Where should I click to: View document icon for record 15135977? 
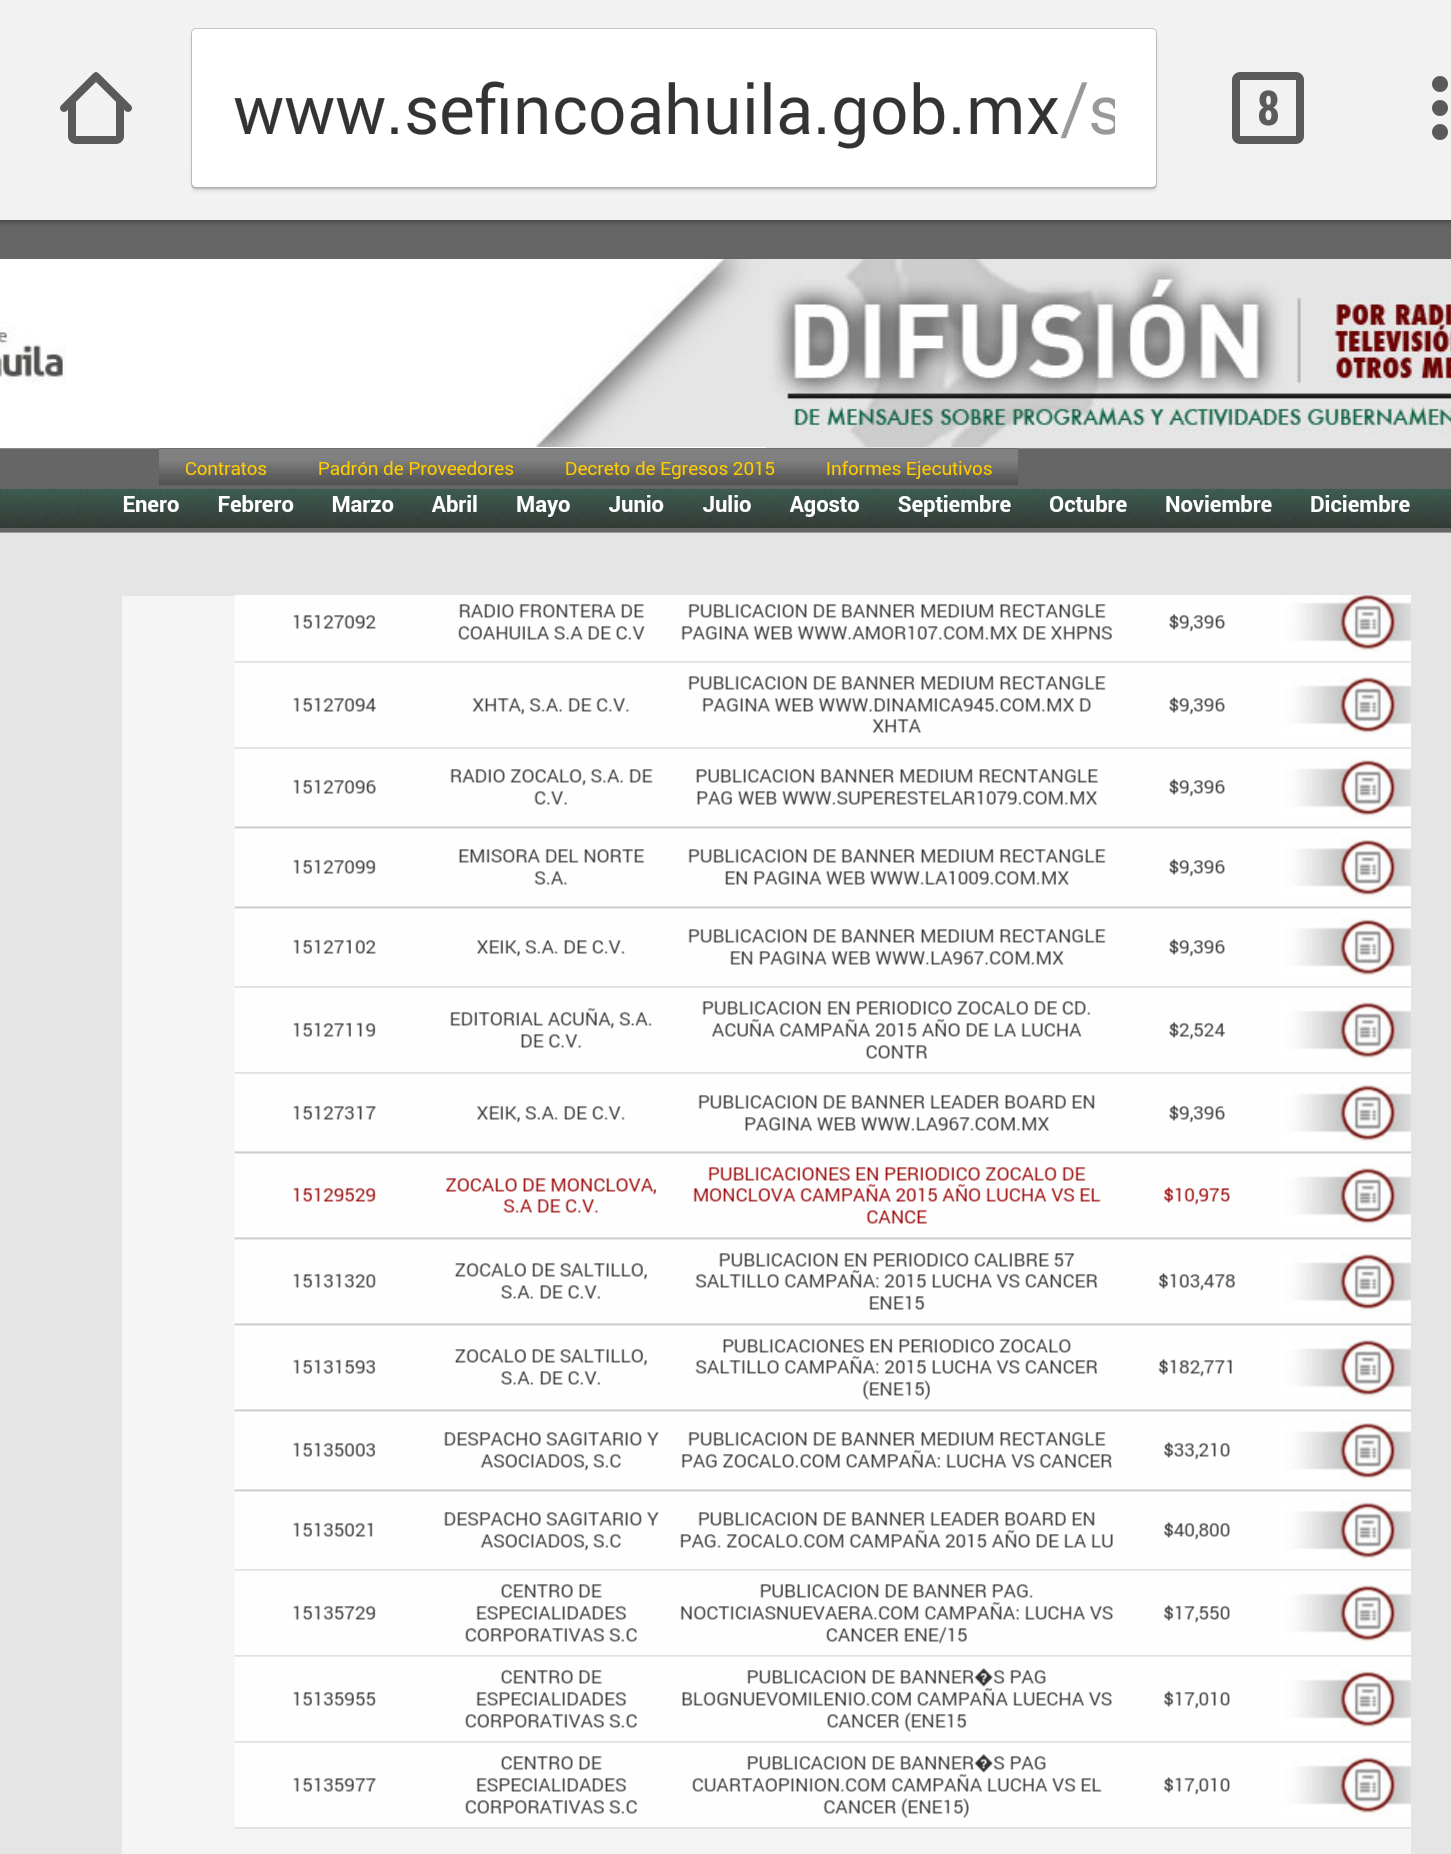pyautogui.click(x=1367, y=1785)
